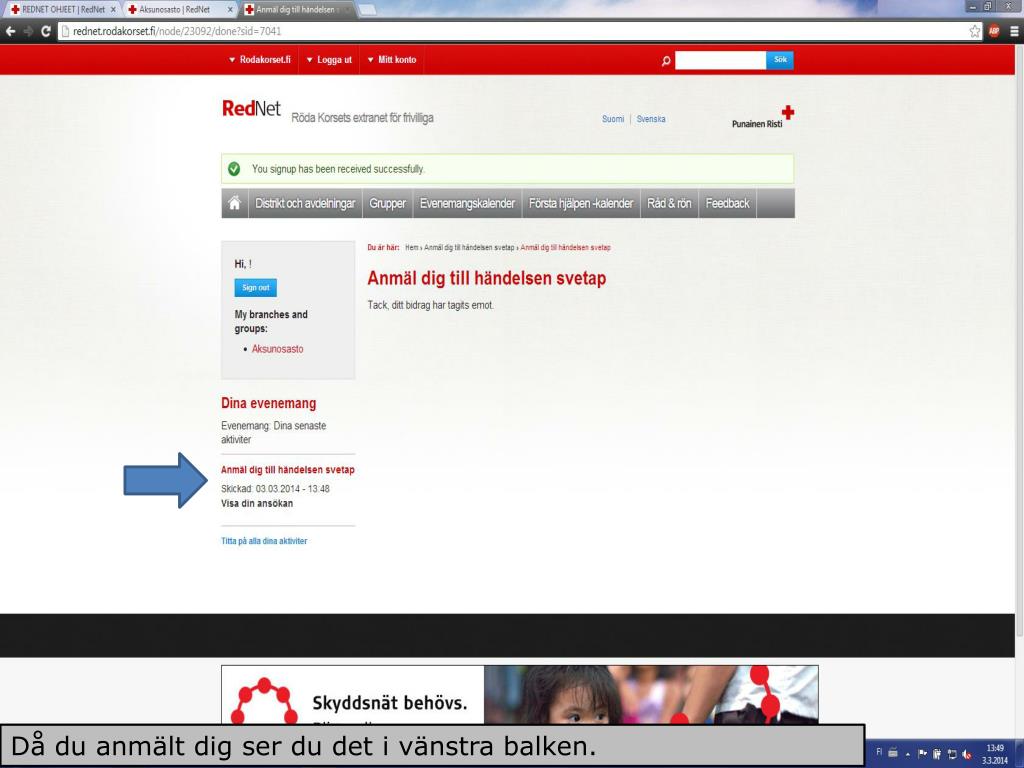Image resolution: width=1024 pixels, height=768 pixels.
Task: Open the Evenemangskalender menu item
Action: pos(468,203)
